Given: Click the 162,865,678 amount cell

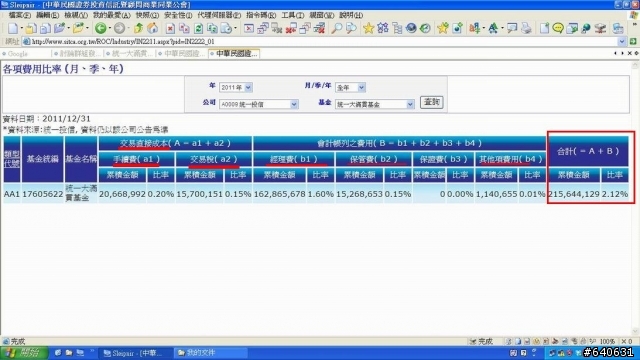Looking at the screenshot, I should point(279,194).
